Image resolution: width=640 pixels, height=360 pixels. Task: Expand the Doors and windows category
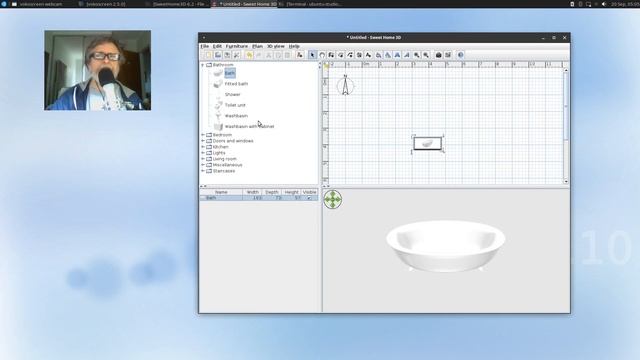click(x=203, y=141)
